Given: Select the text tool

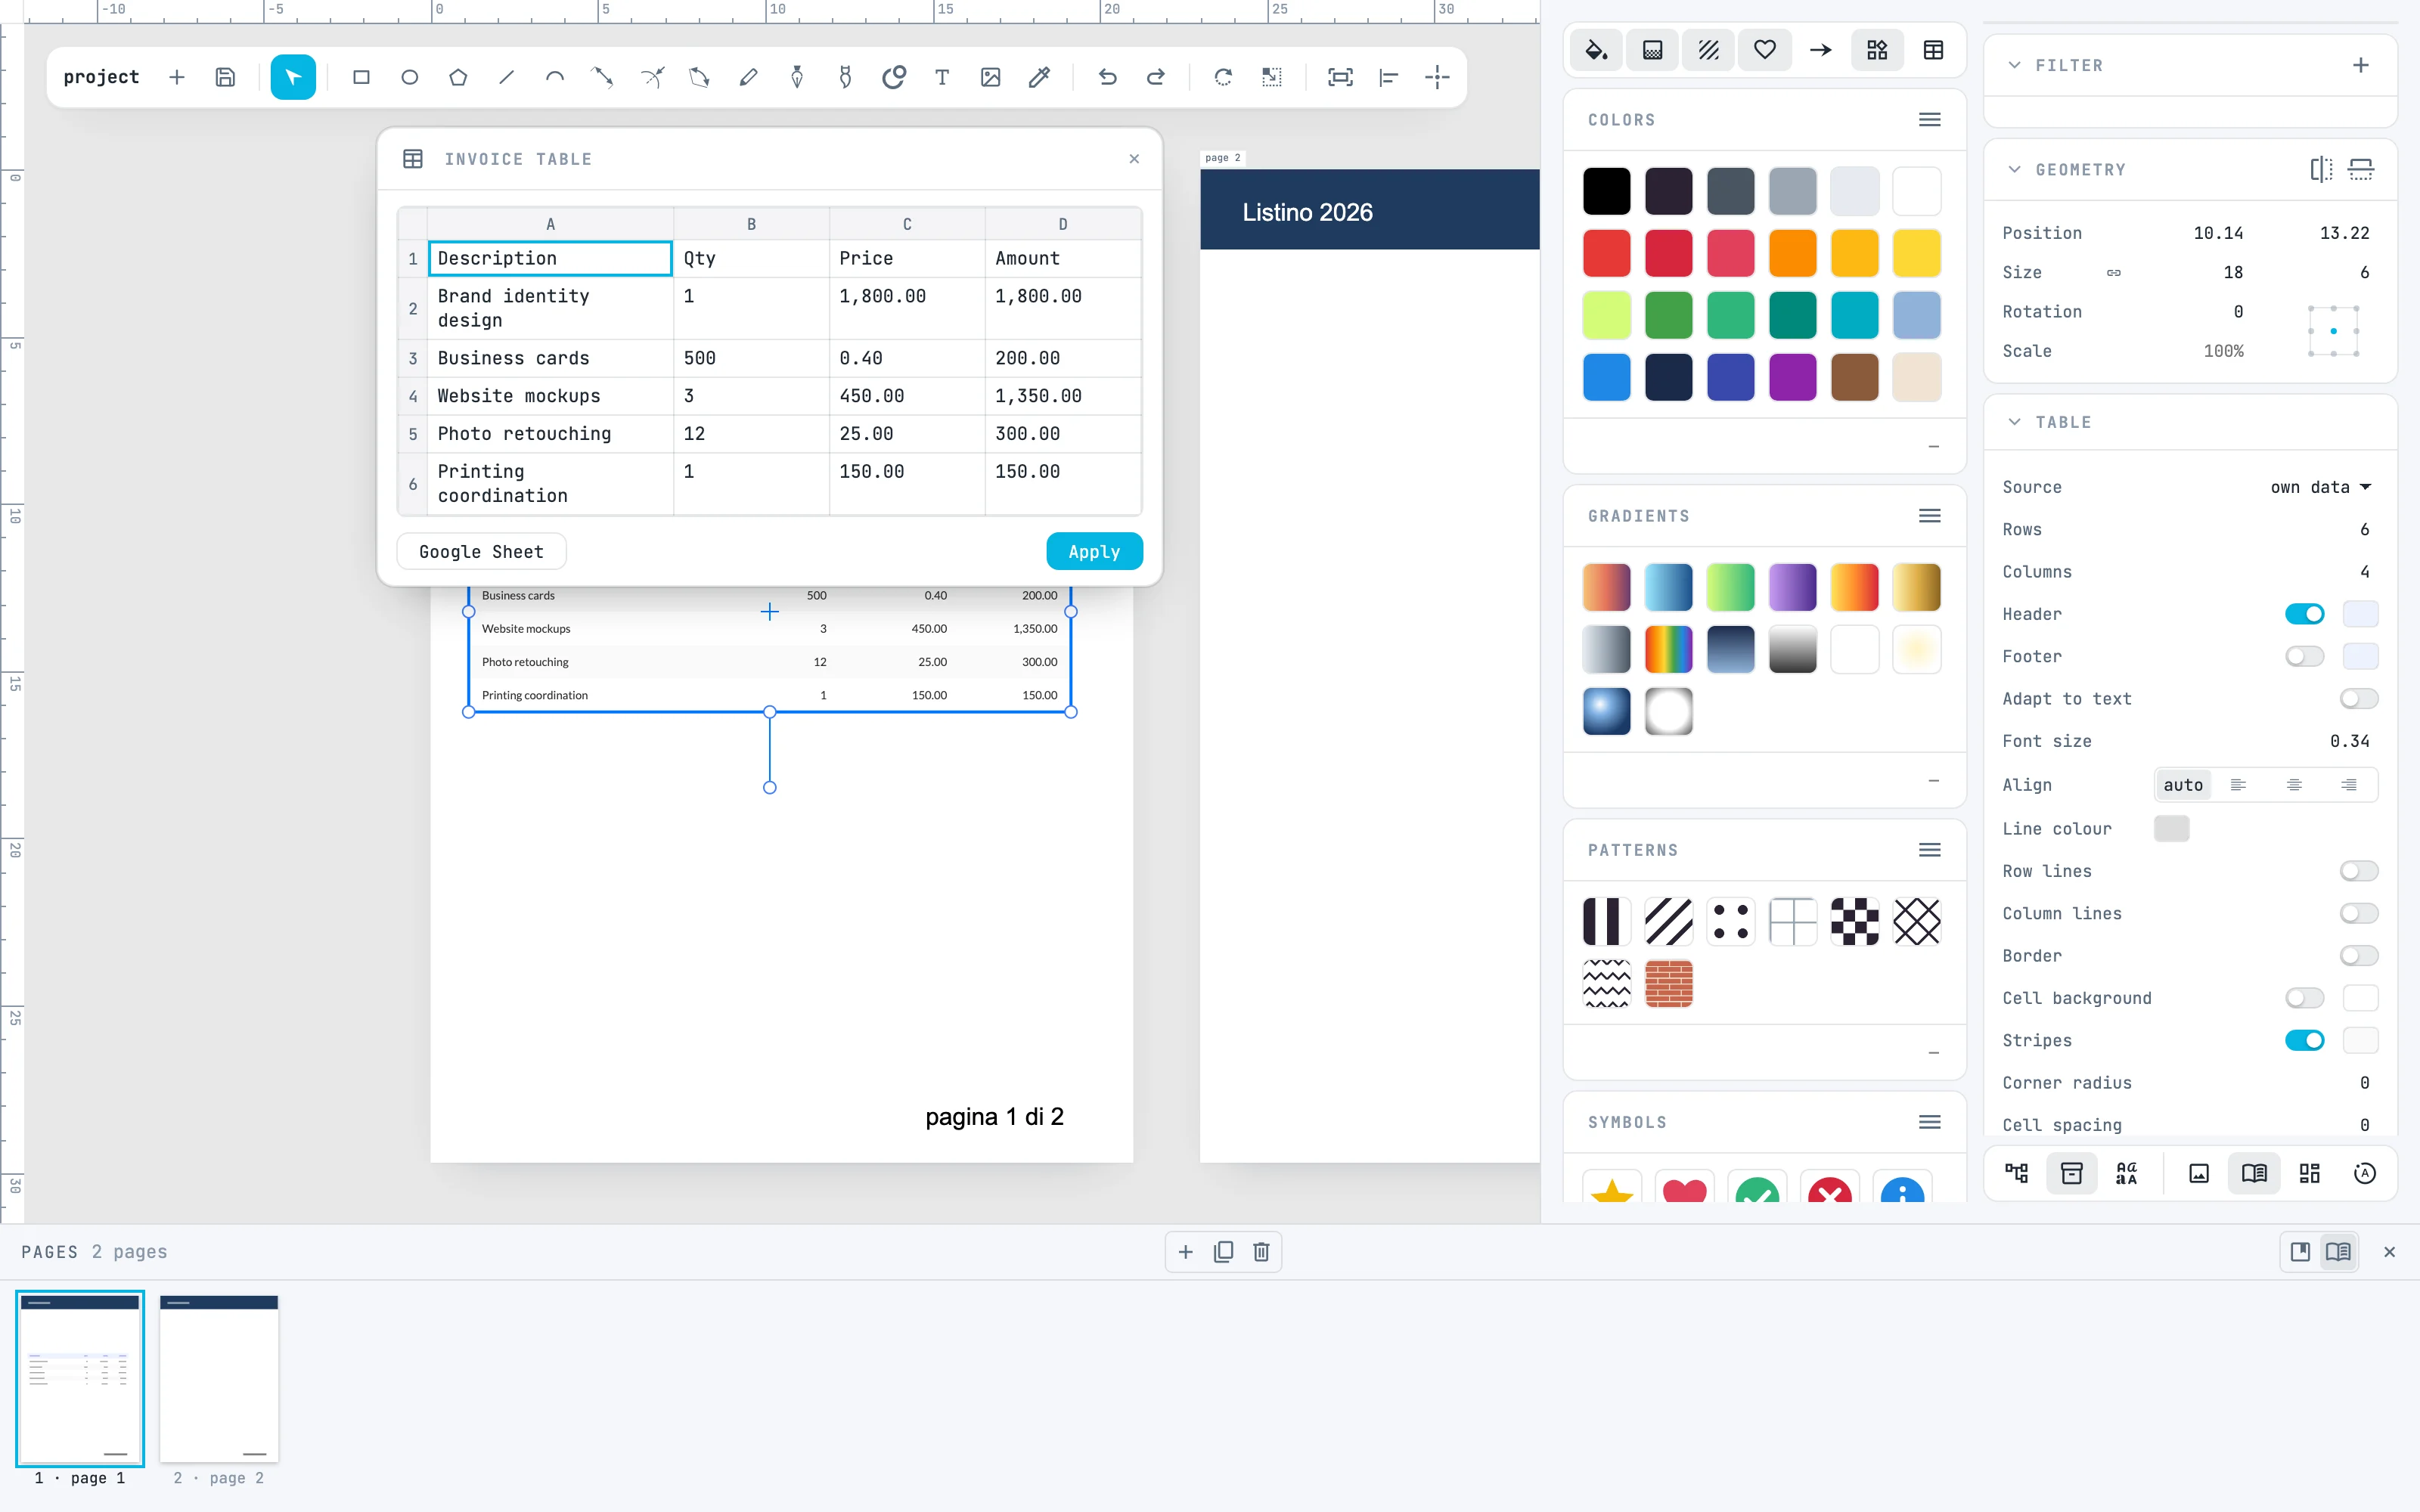Looking at the screenshot, I should tap(942, 77).
